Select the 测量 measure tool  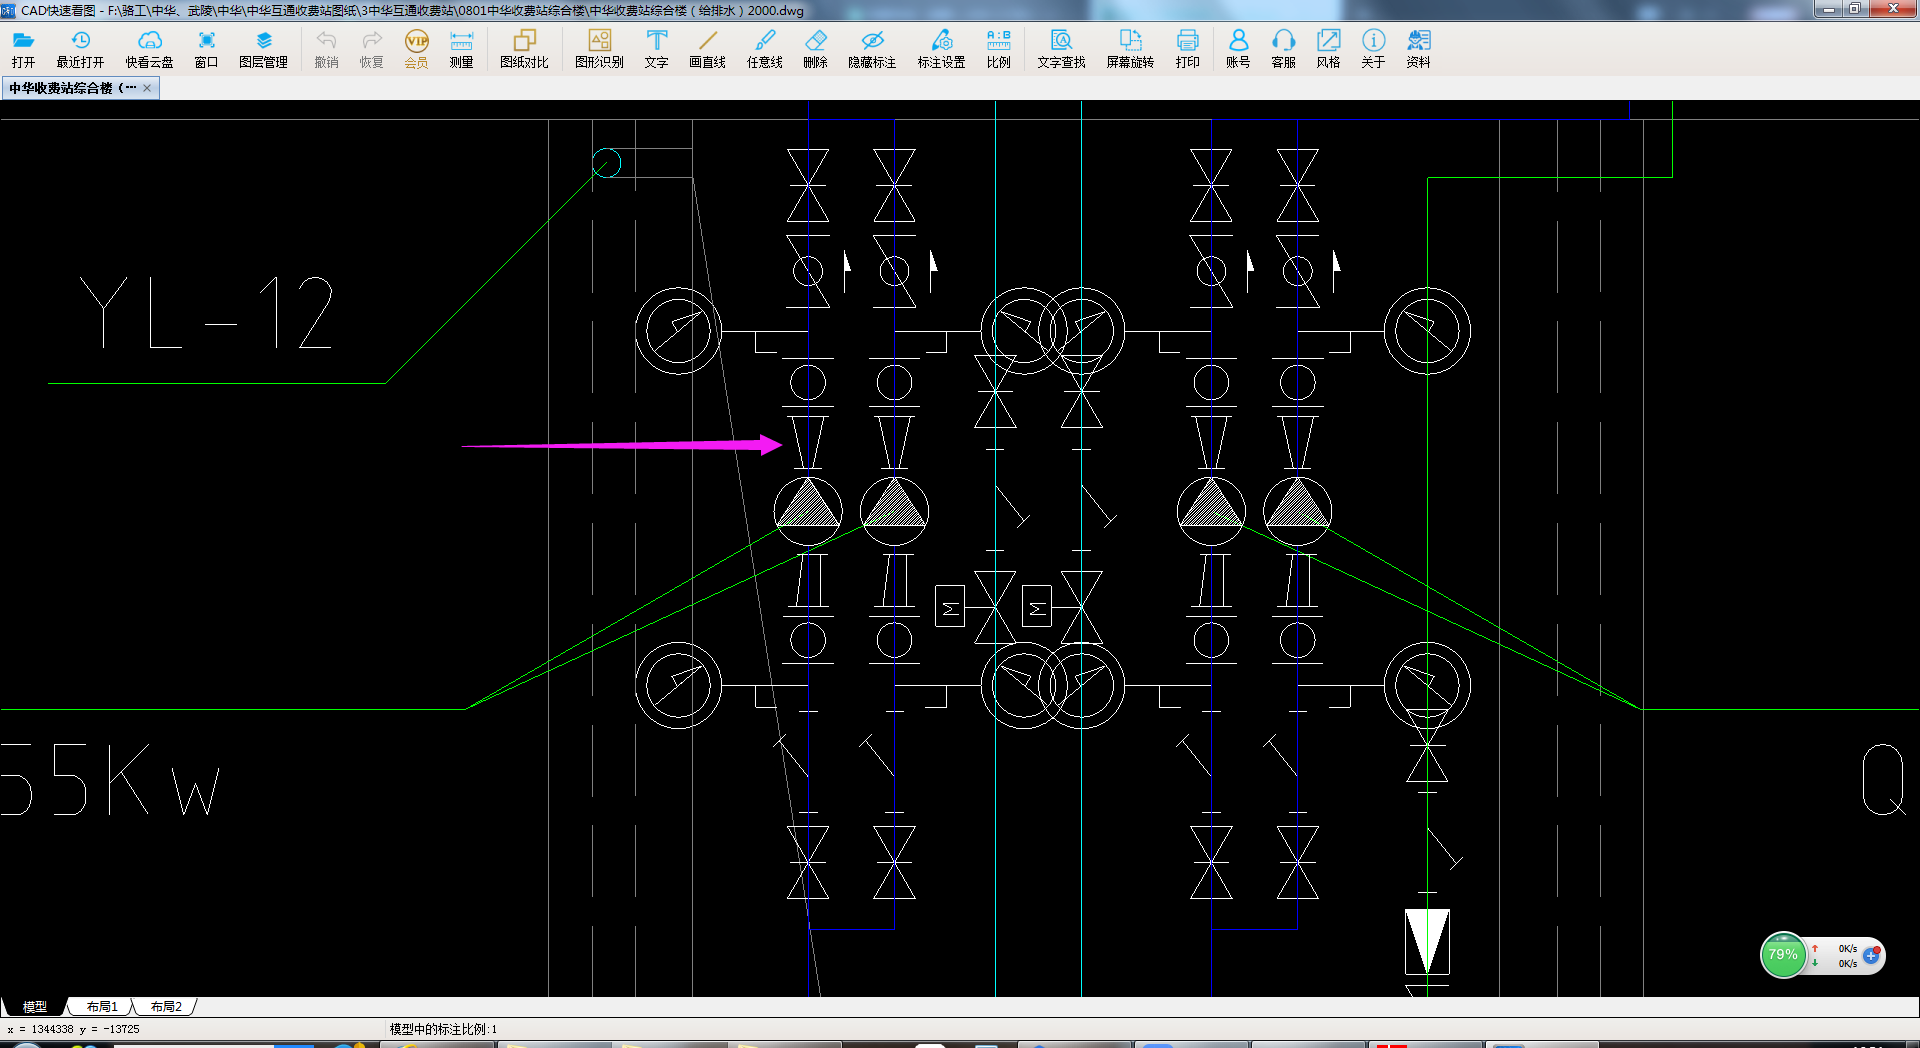coord(461,49)
